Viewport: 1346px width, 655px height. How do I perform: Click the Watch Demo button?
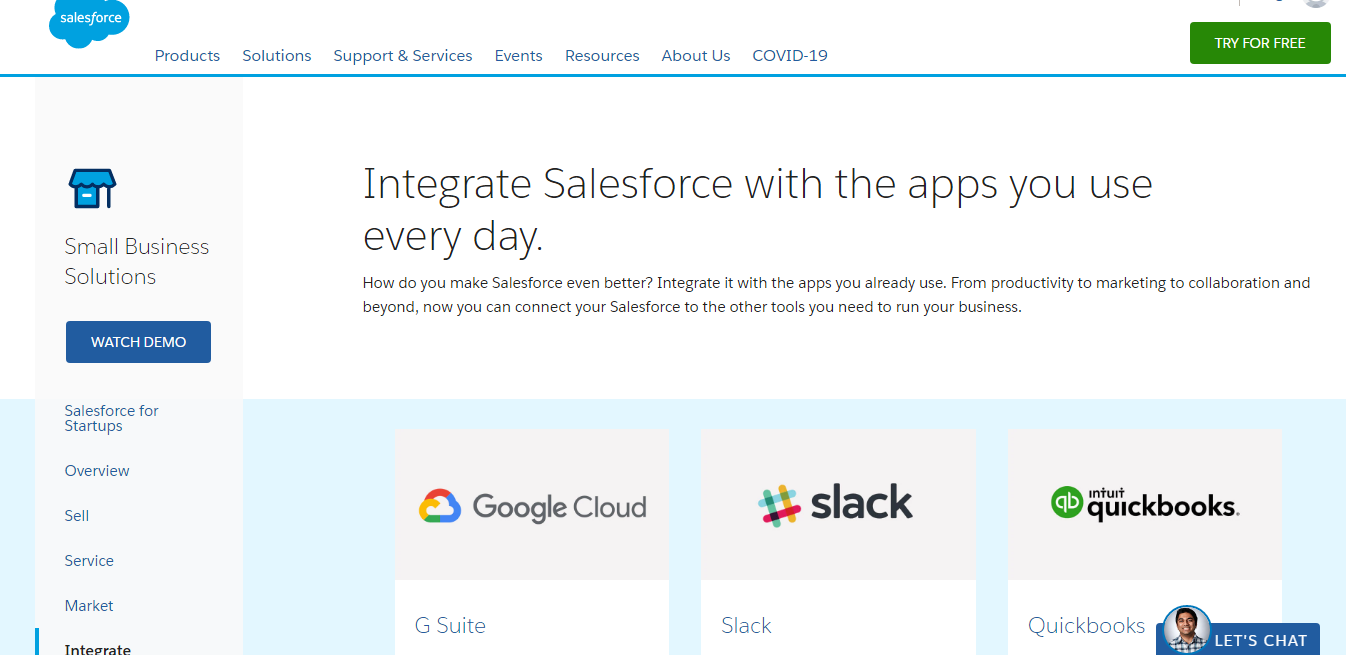tap(138, 342)
